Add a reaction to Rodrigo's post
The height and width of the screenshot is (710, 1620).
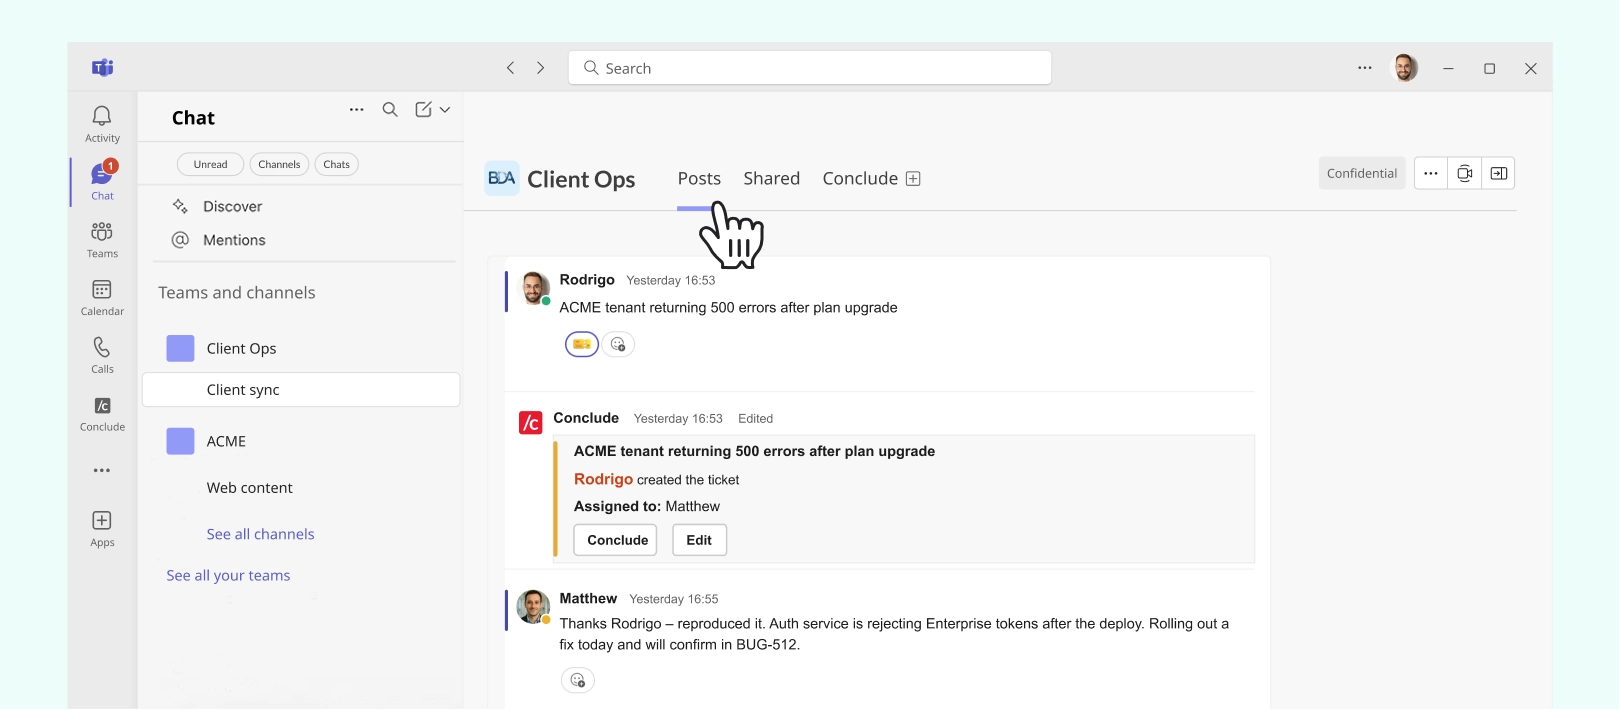pos(618,344)
